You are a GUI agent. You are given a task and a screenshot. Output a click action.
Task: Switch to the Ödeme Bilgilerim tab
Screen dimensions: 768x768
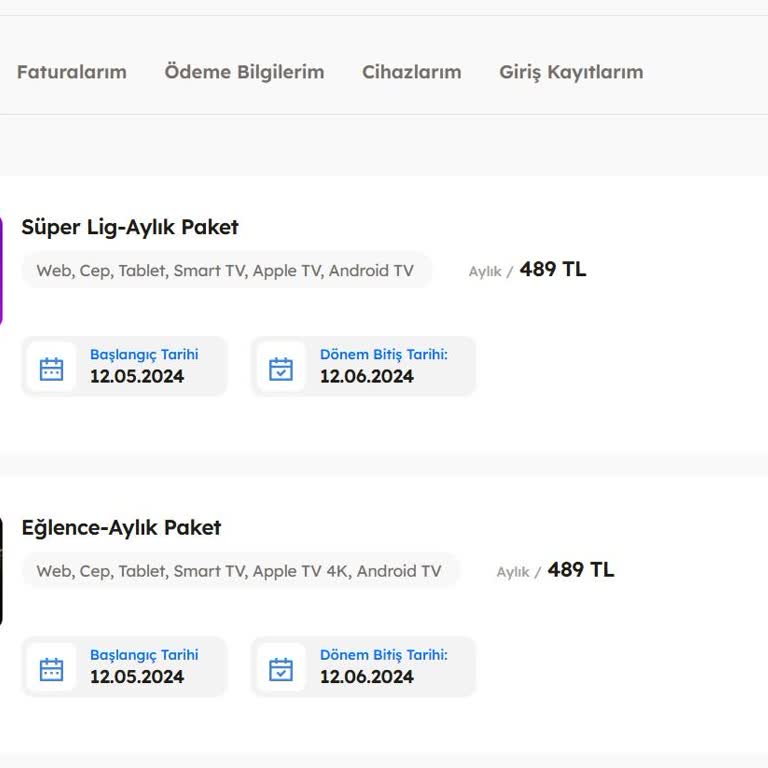click(x=244, y=72)
